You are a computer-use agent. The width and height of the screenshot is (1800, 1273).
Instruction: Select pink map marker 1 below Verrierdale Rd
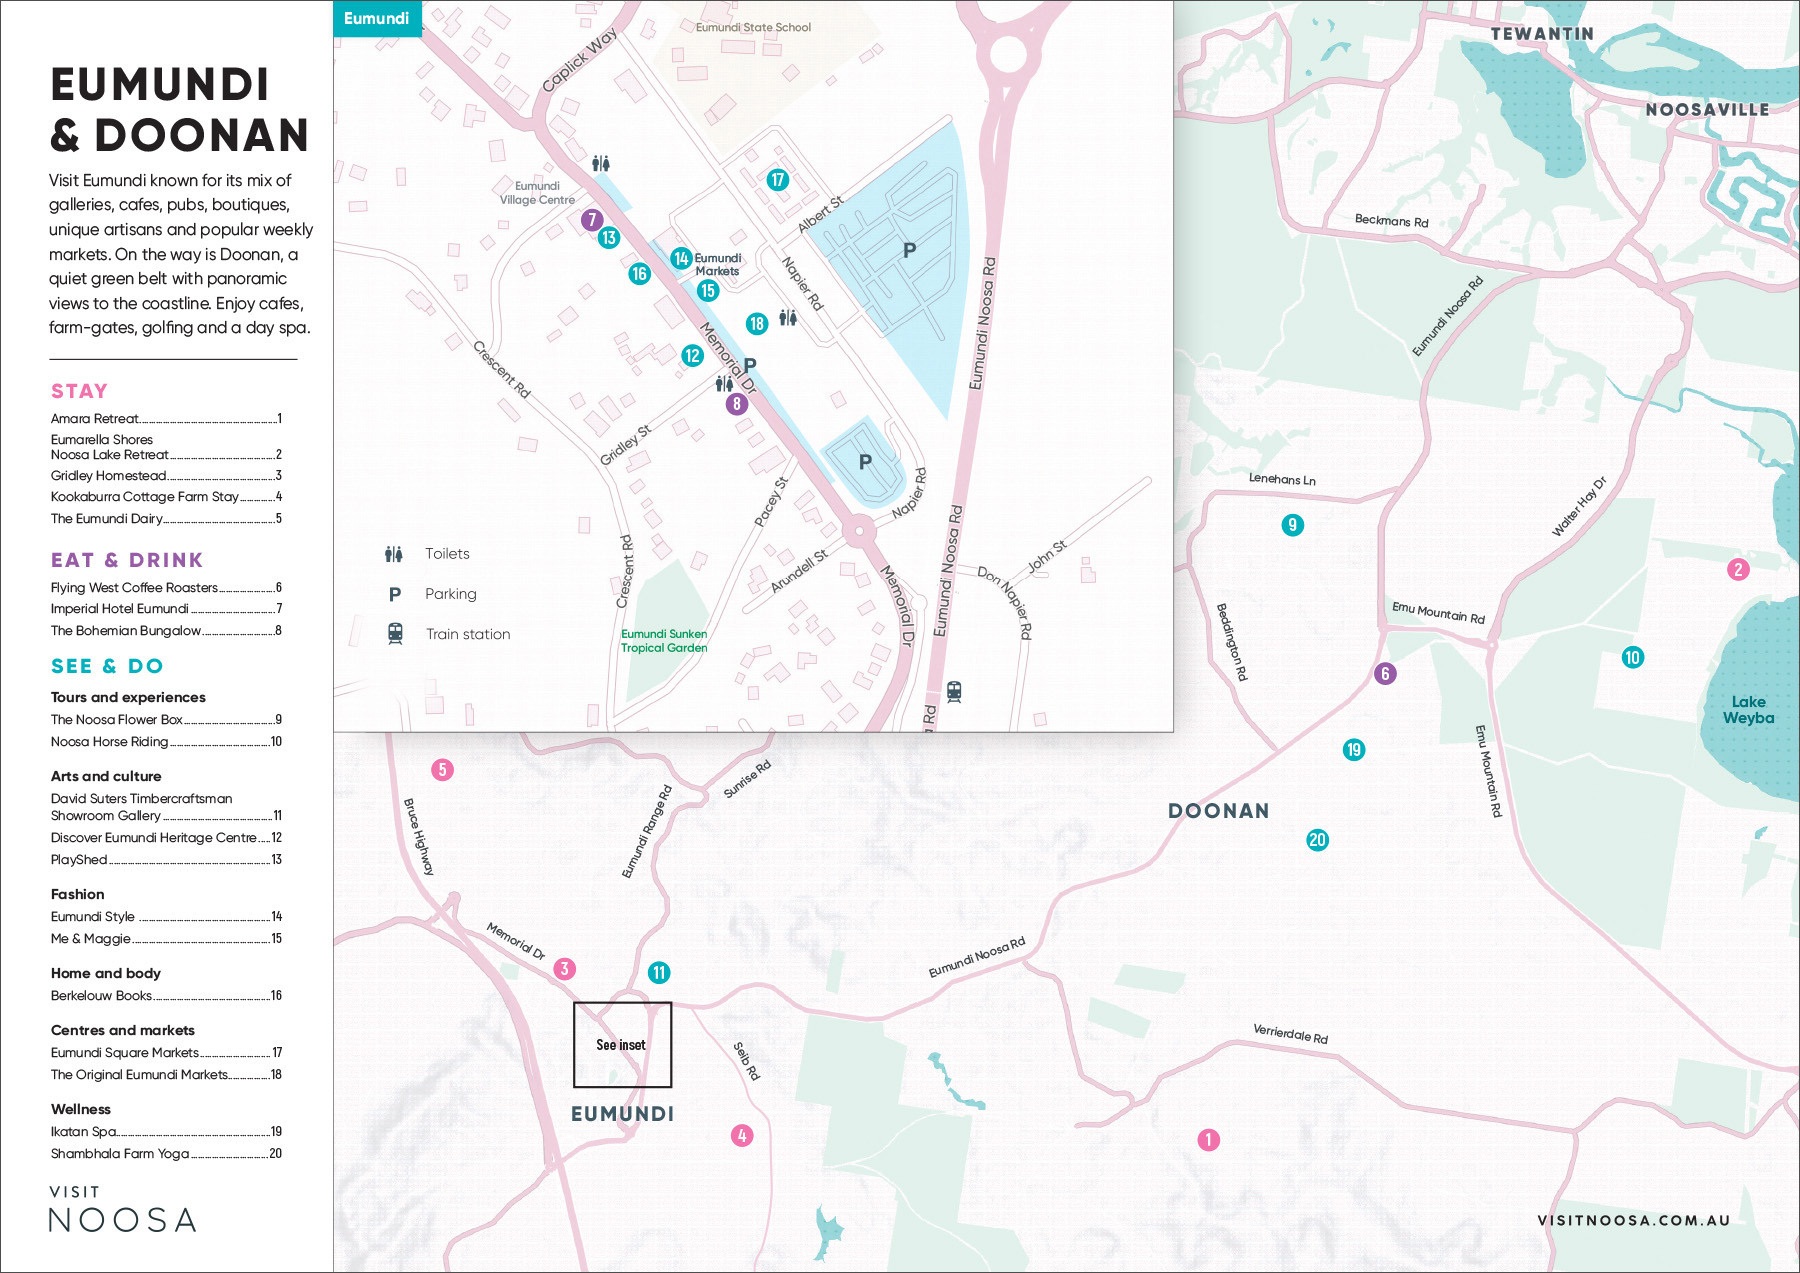tap(1209, 1140)
